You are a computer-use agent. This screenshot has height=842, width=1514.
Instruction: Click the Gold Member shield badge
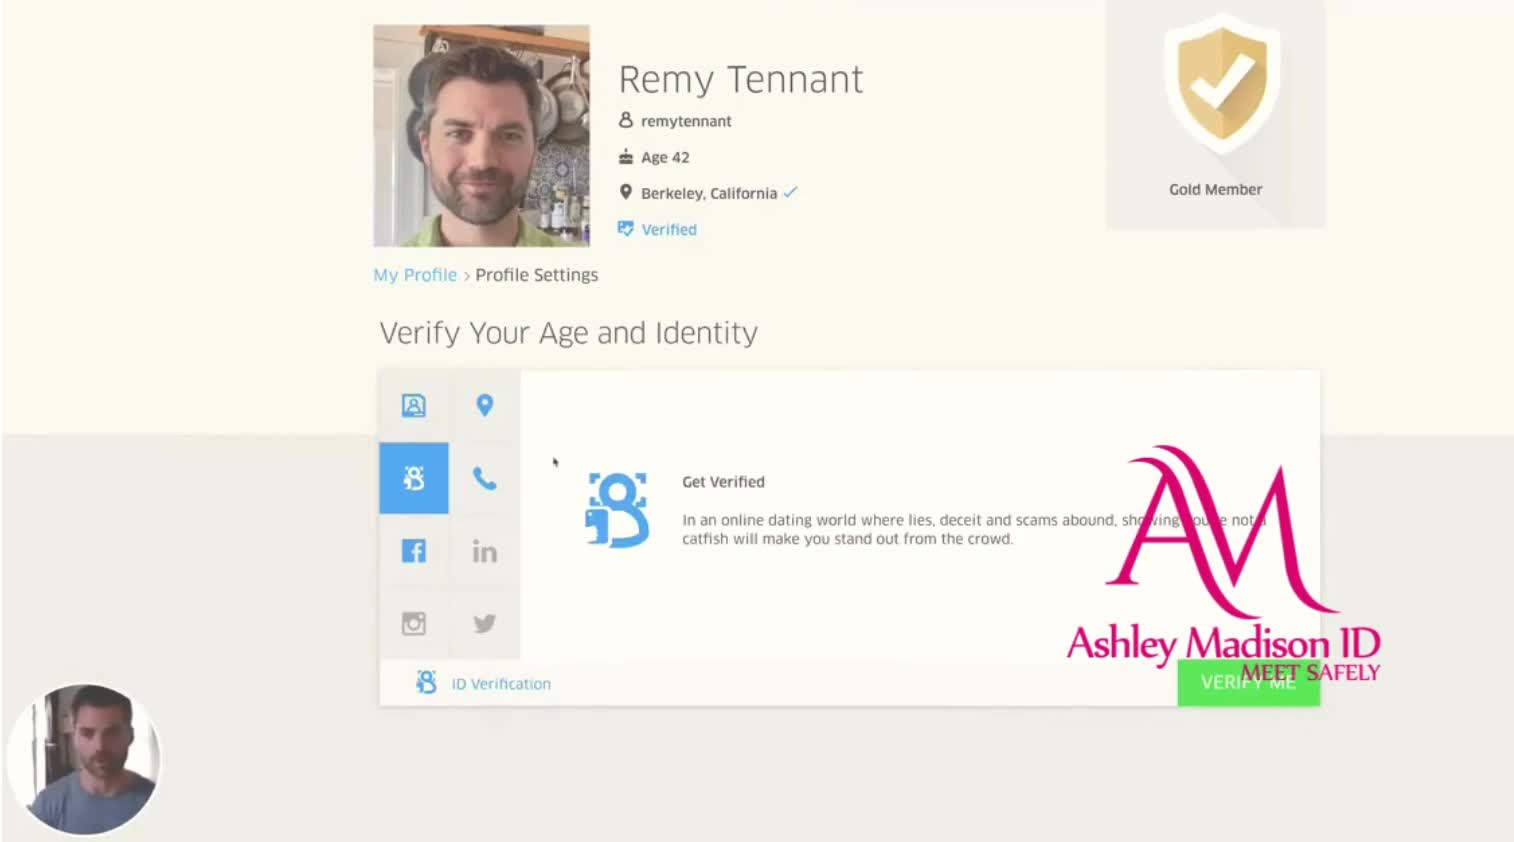(x=1220, y=84)
